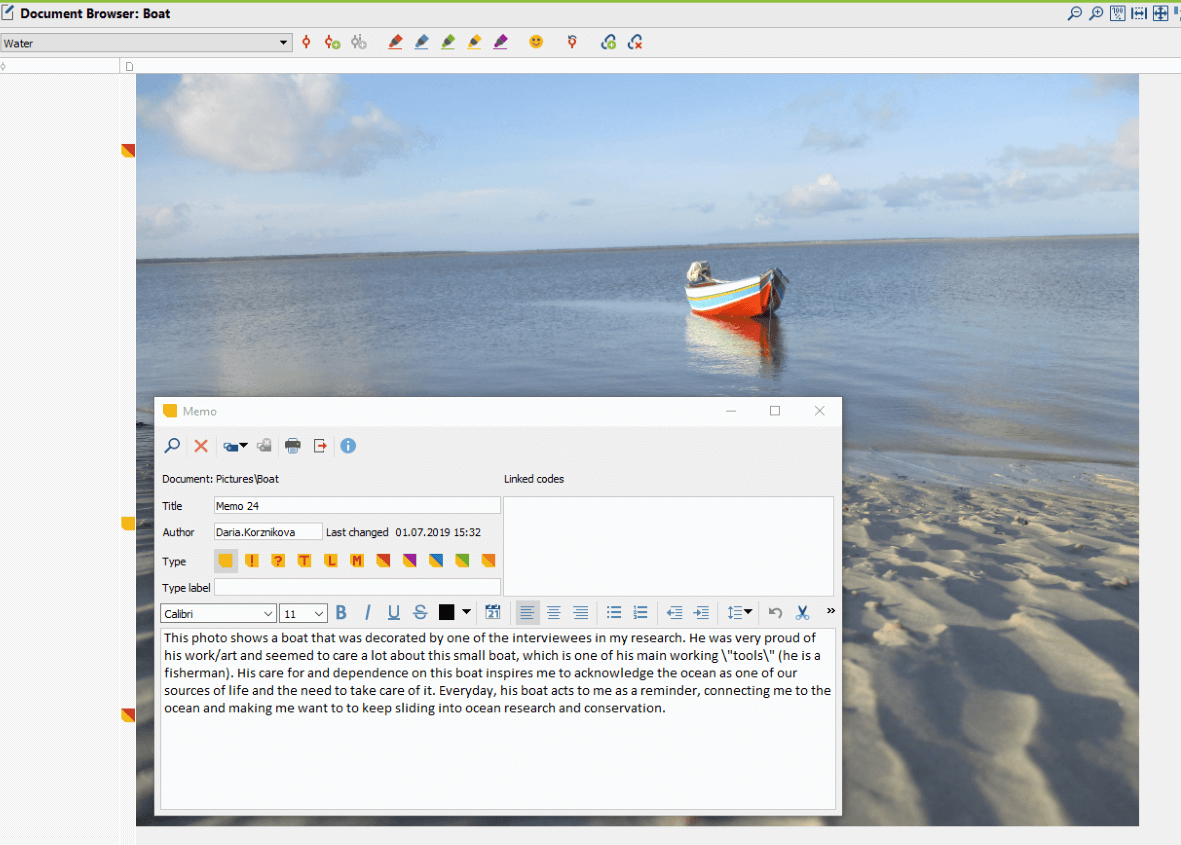The image size is (1181, 845).
Task: Select the L memo type
Action: (x=331, y=560)
